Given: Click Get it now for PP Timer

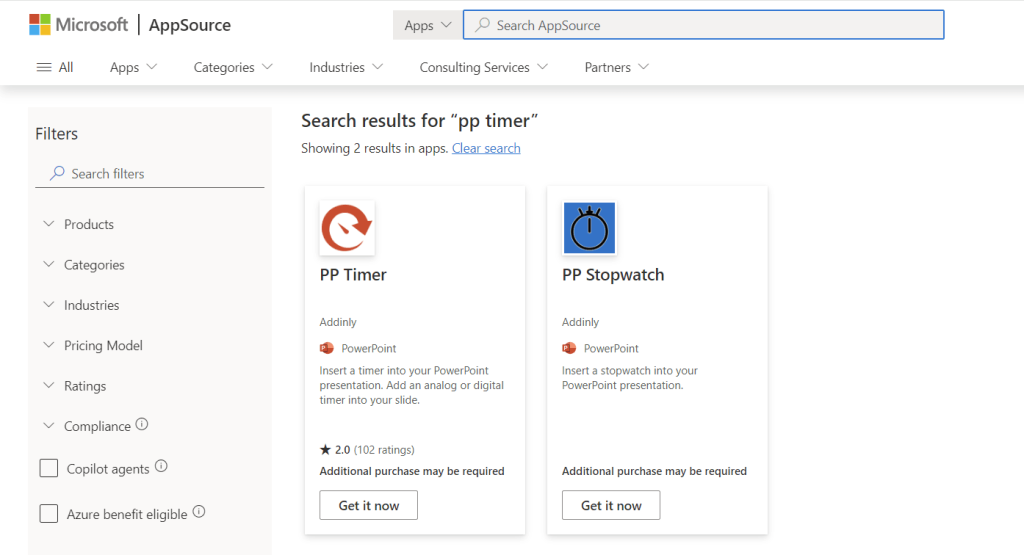Looking at the screenshot, I should point(368,505).
